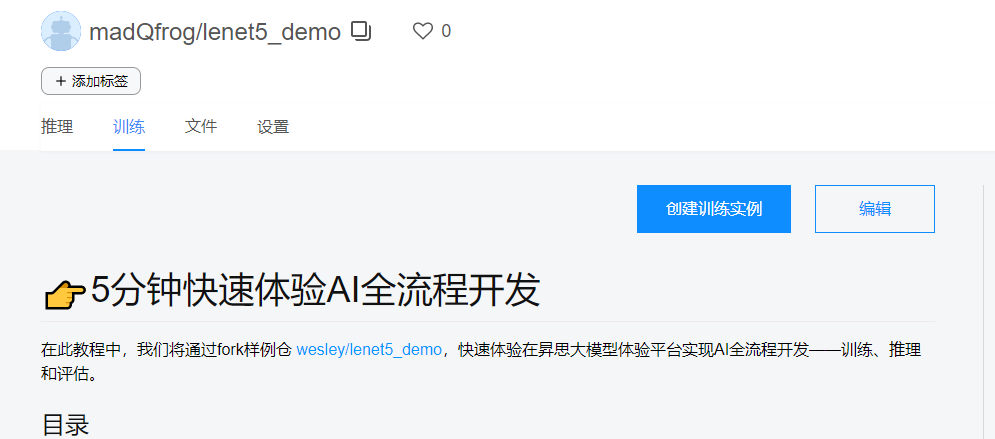
Task: Click the madQfrog owner name in title
Action: pyautogui.click(x=141, y=32)
